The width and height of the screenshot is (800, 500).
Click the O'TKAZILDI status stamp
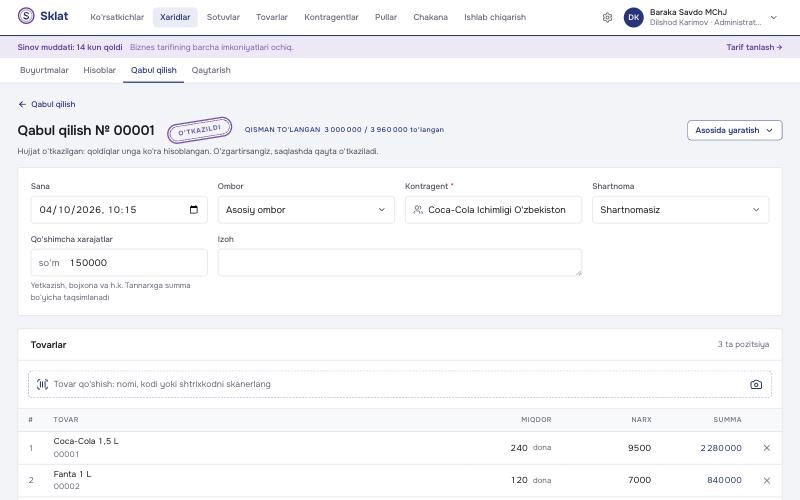(199, 130)
